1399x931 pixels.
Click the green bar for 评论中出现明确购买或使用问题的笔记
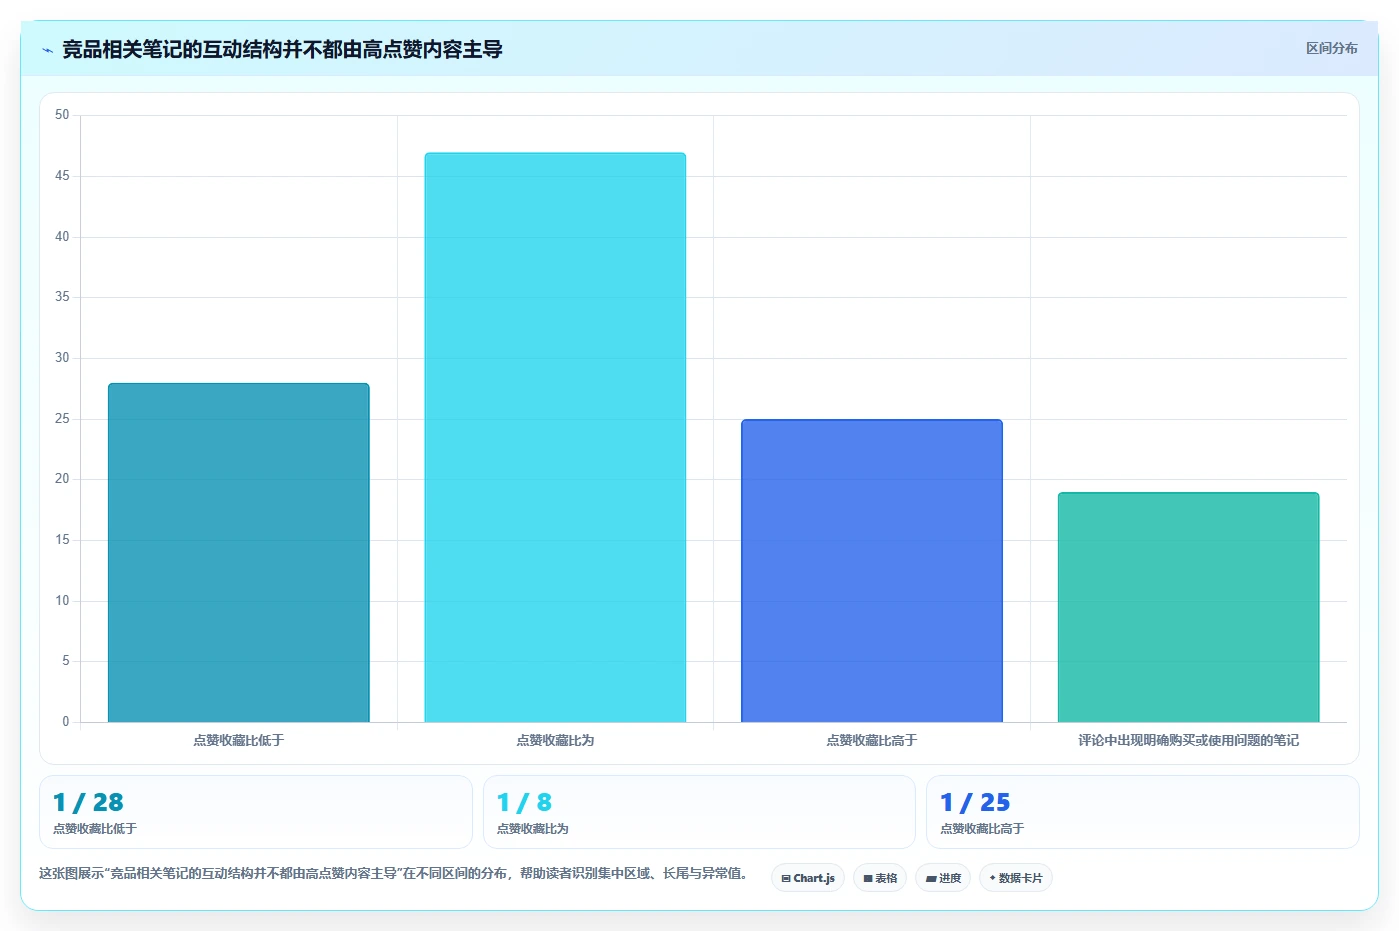tap(1188, 607)
